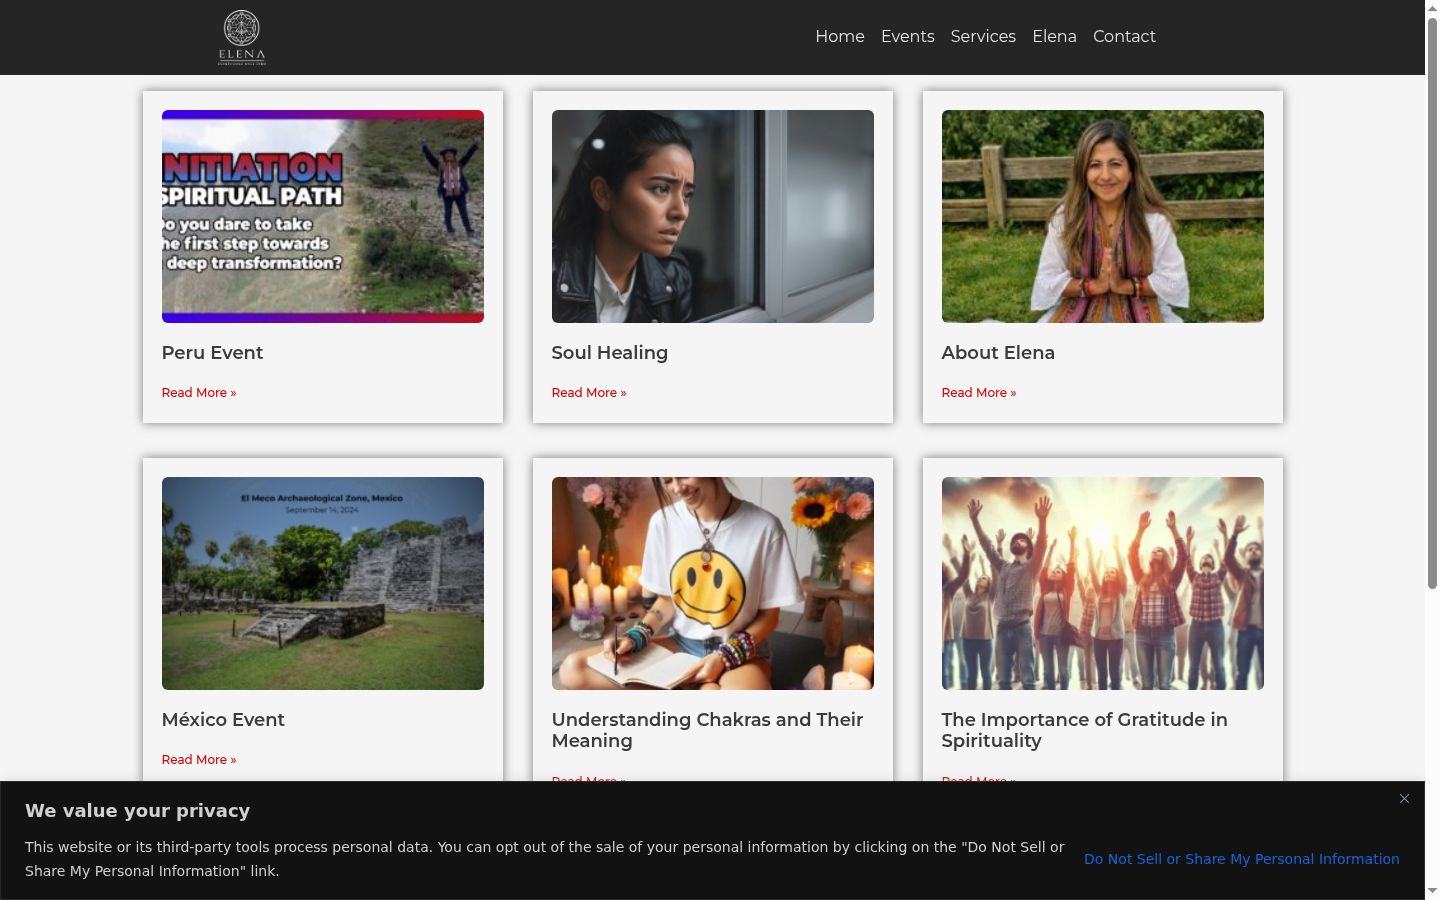The height and width of the screenshot is (900, 1440).
Task: Open The Importance of Gratitude in Spirituality
Action: pyautogui.click(x=1084, y=730)
